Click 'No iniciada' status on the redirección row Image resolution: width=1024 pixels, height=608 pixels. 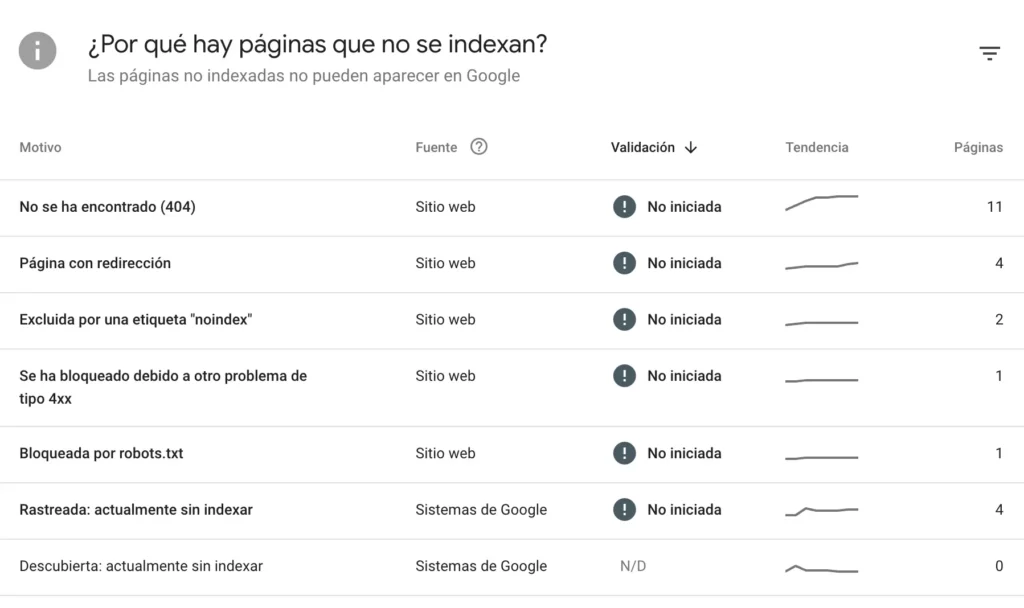(x=685, y=263)
